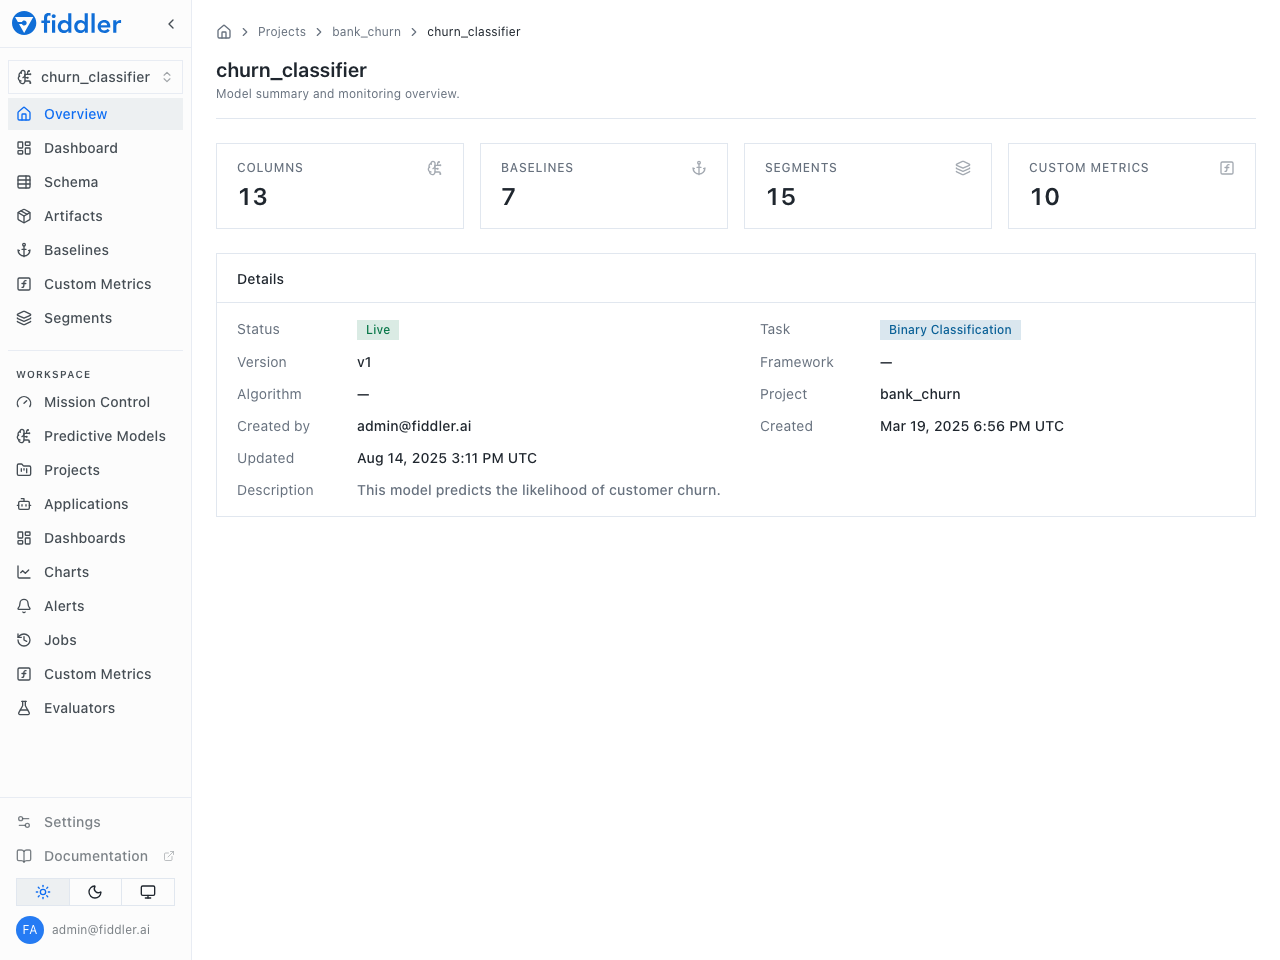1280x960 pixels.
Task: Click the Predictive Models icon
Action: tap(24, 436)
